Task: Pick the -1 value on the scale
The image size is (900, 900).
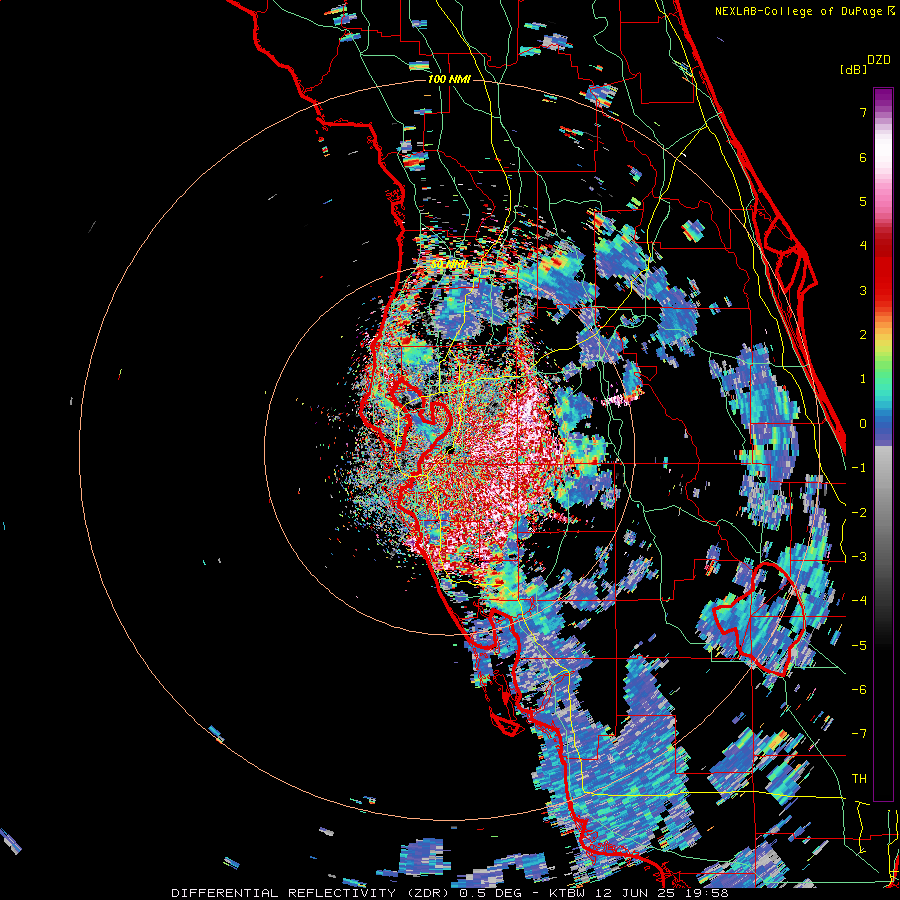Action: [x=859, y=468]
